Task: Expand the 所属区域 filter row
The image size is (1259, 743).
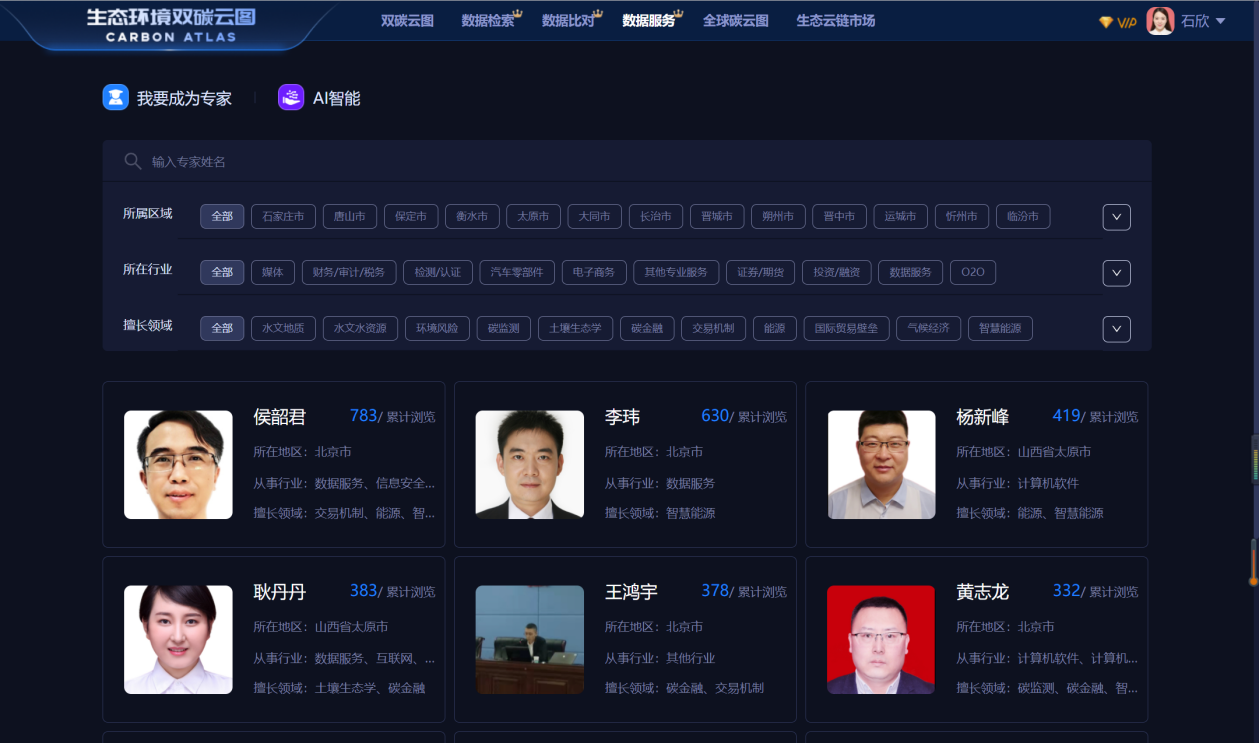Action: click(1116, 217)
